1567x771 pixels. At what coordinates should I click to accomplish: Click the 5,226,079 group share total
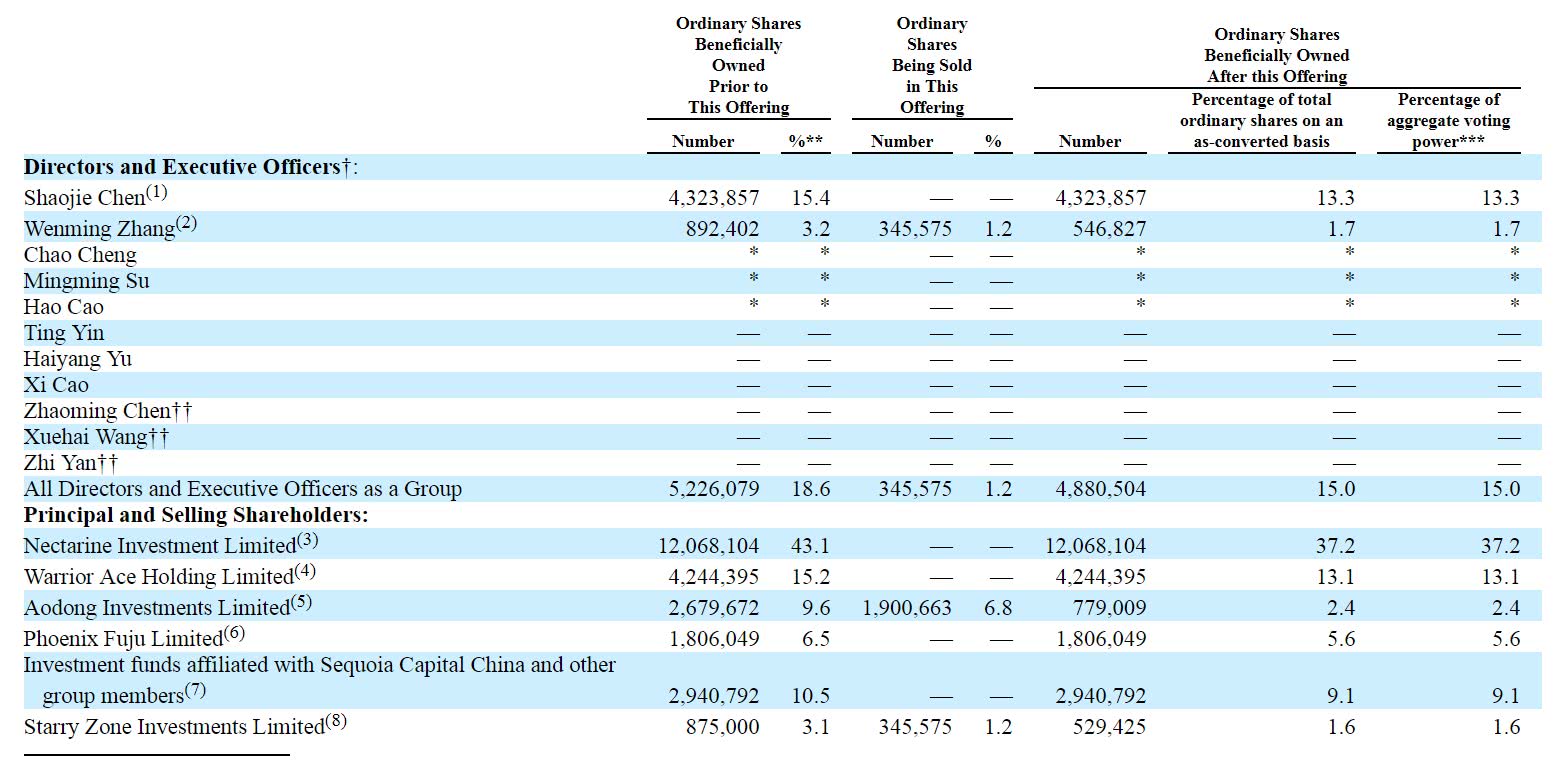point(714,489)
